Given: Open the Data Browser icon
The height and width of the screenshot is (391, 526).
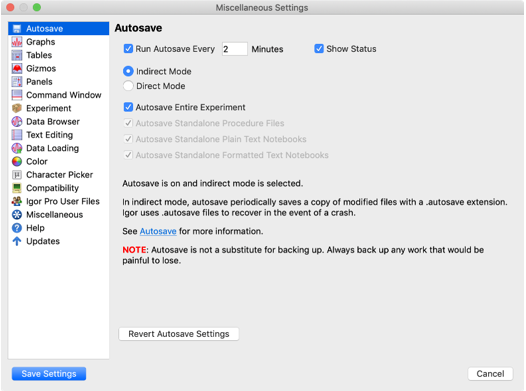Looking at the screenshot, I should [17, 121].
